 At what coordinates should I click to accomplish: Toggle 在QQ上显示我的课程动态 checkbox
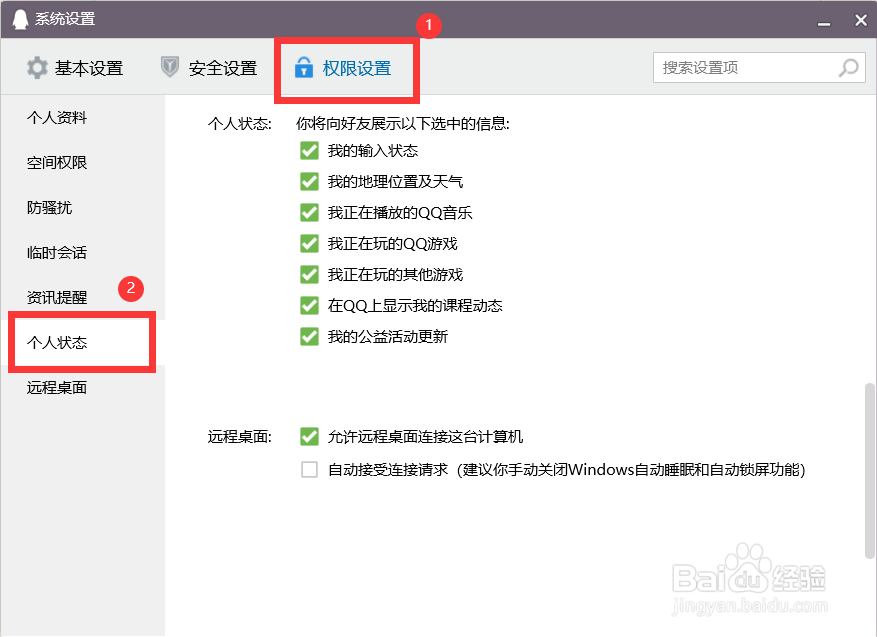click(309, 305)
